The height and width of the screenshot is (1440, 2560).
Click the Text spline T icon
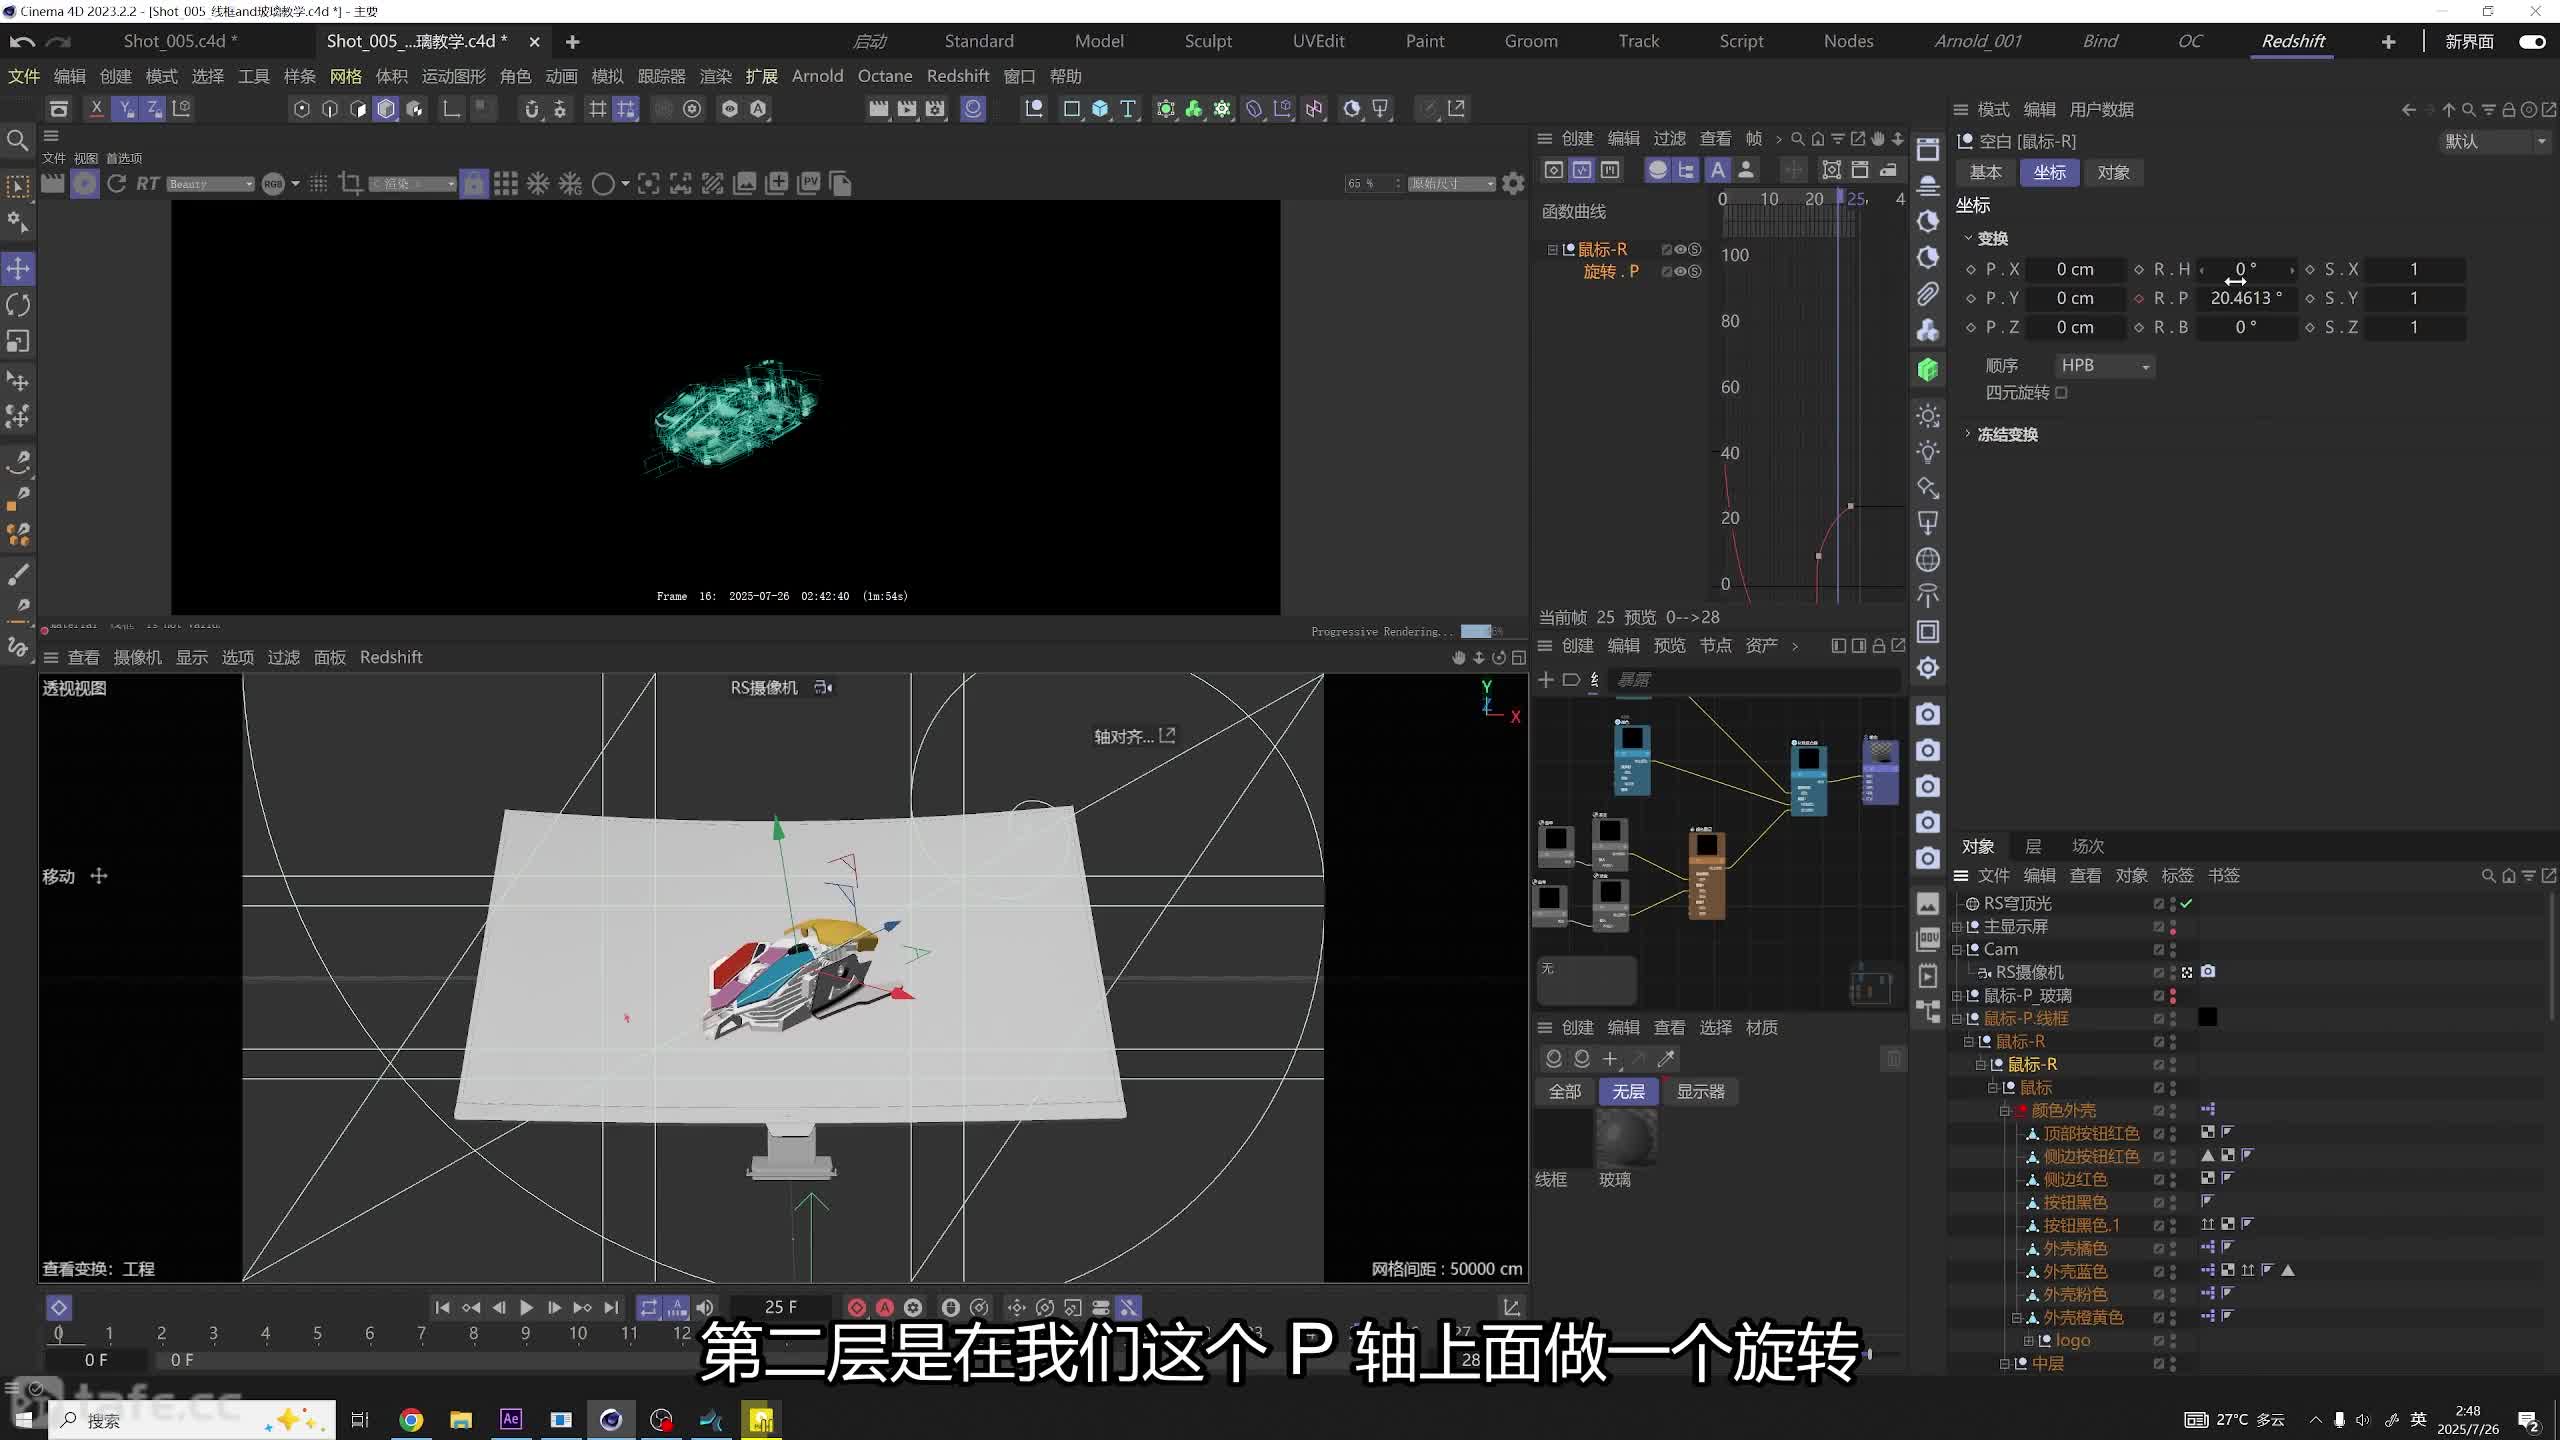pyautogui.click(x=1128, y=109)
